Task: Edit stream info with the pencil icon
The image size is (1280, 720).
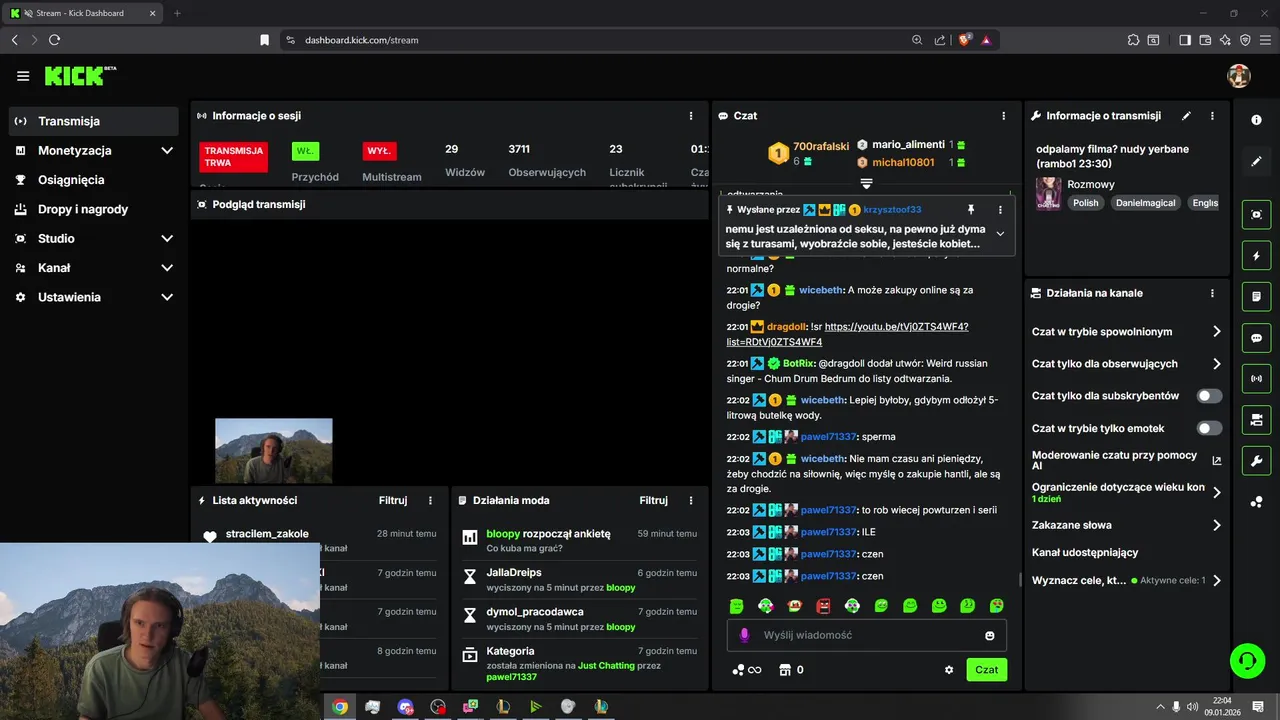Action: click(x=1186, y=116)
